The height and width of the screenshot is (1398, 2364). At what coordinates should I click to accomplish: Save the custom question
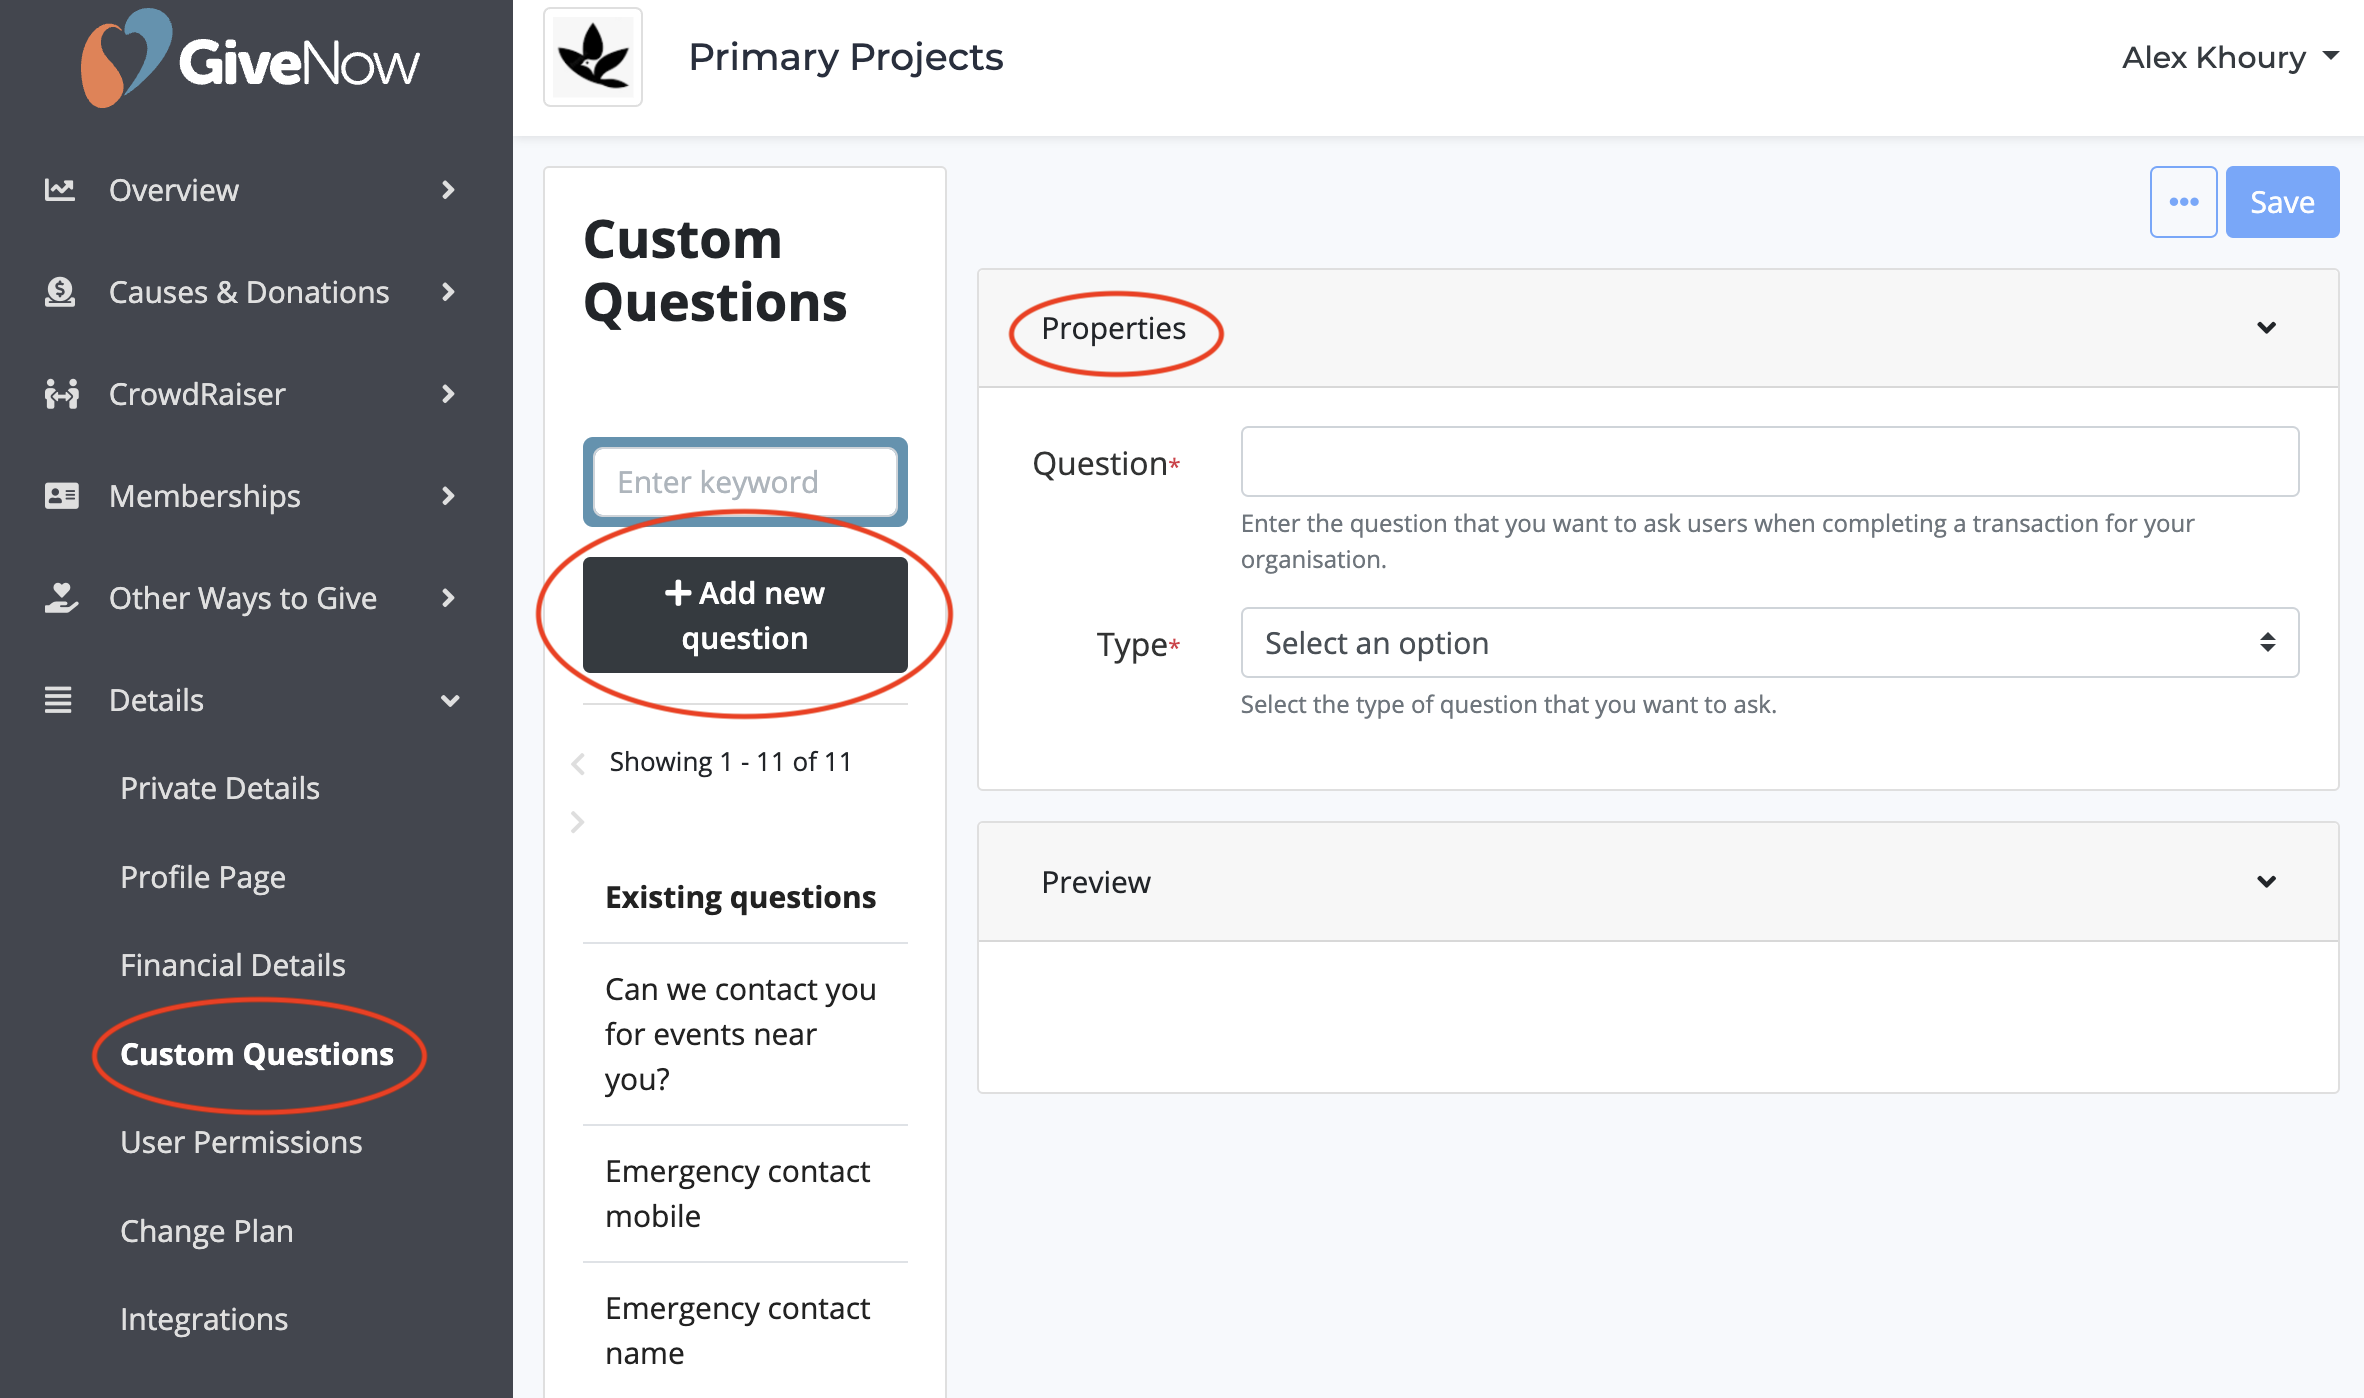coord(2282,201)
